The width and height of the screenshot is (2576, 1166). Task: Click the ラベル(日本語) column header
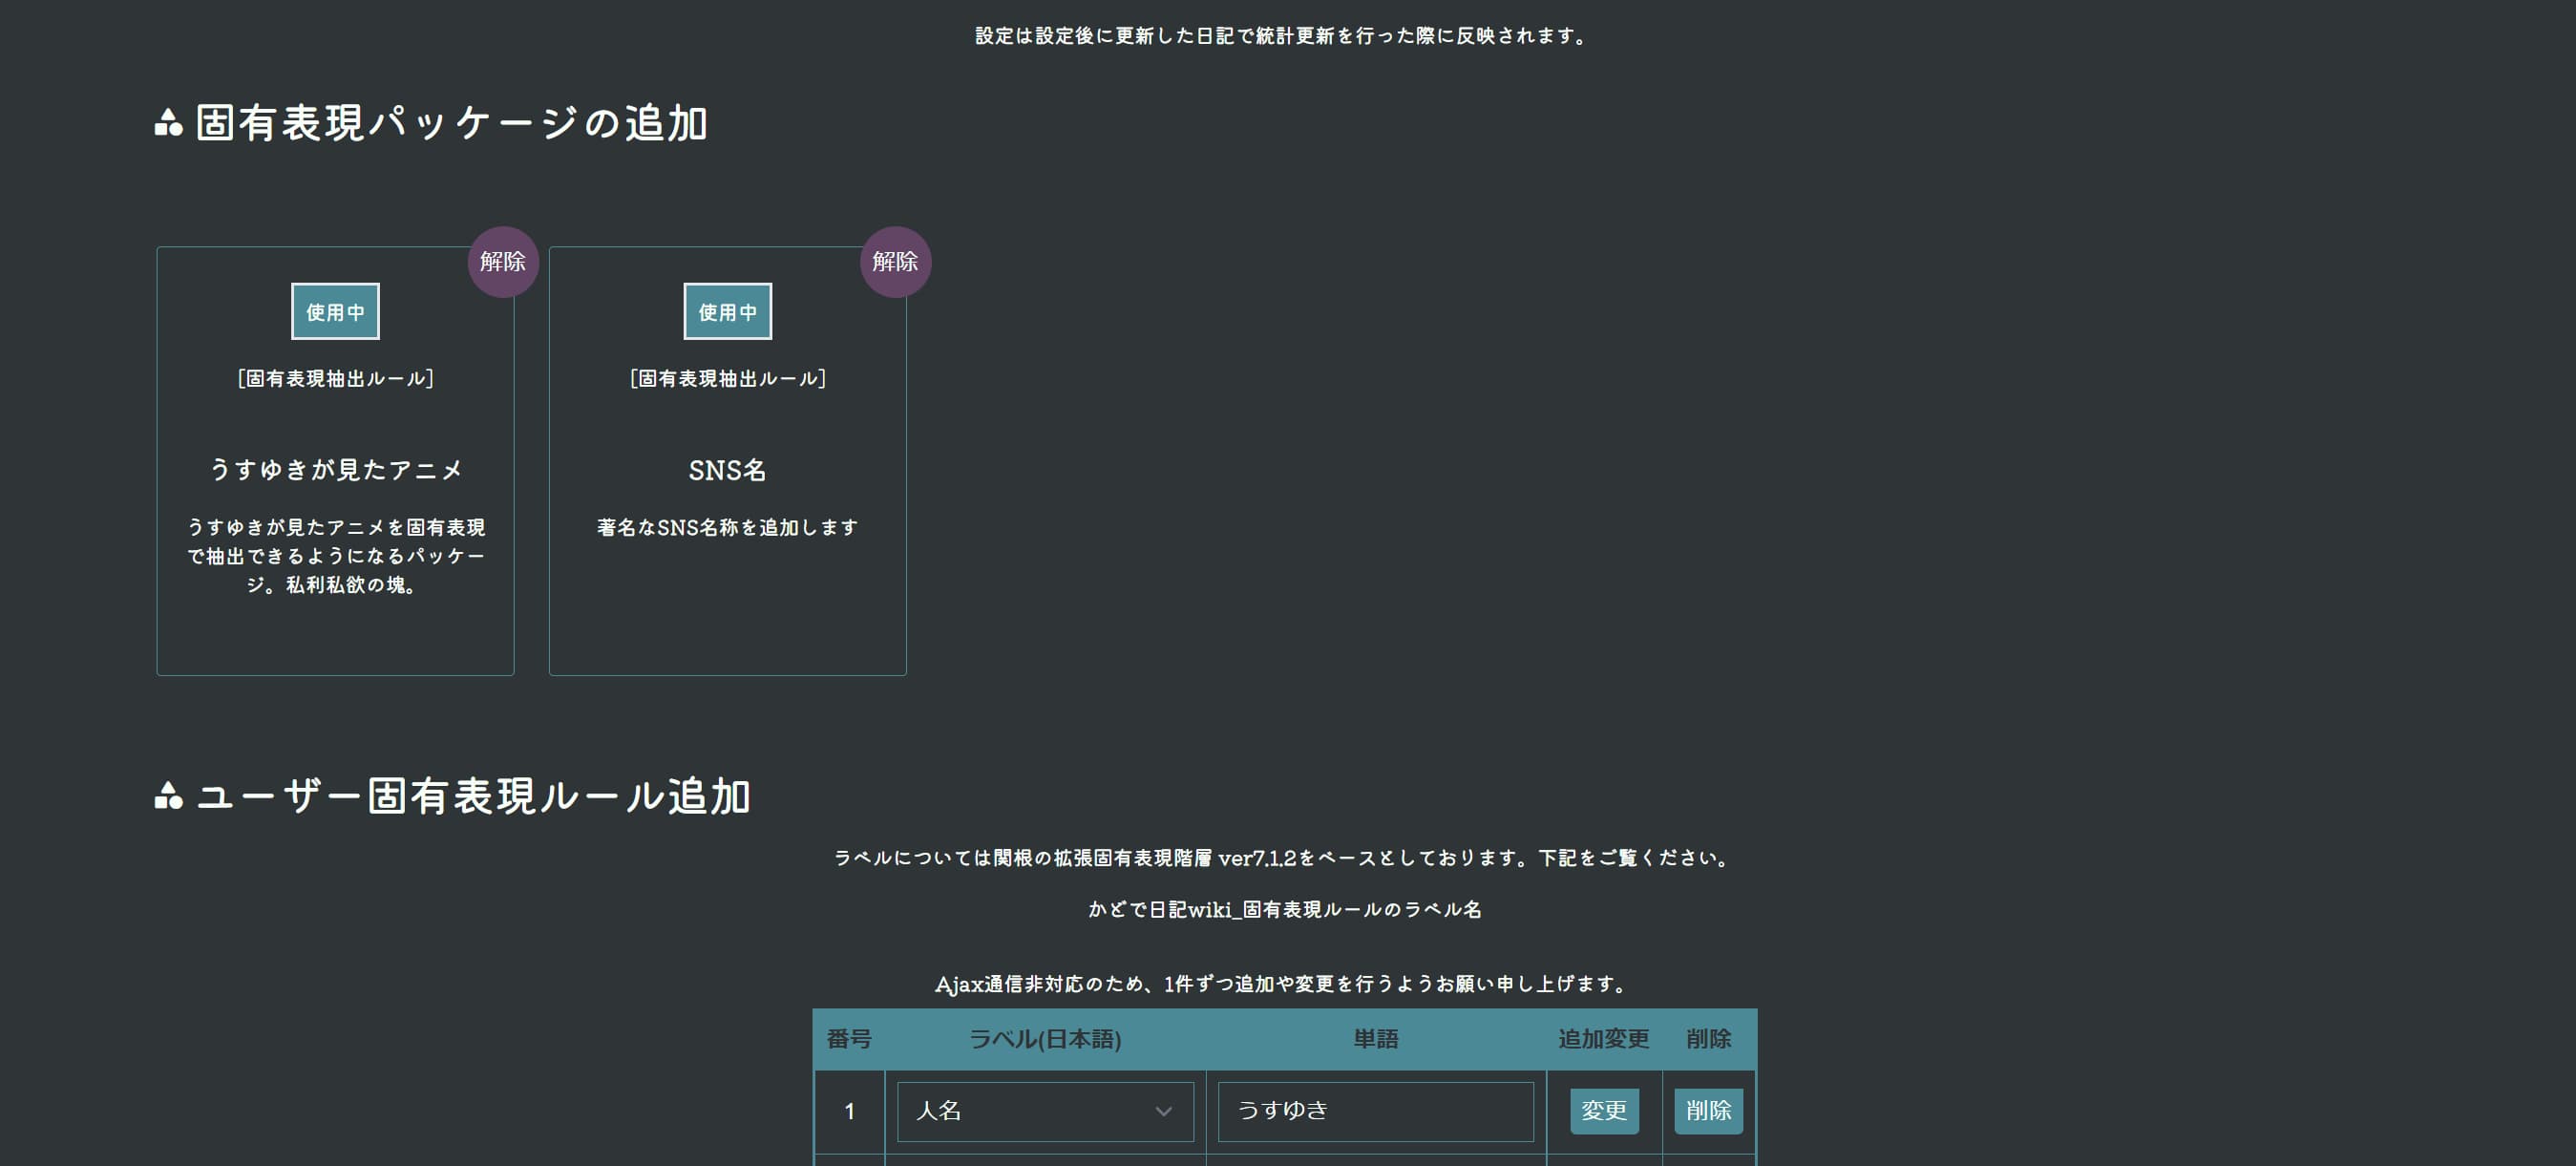point(1048,1039)
